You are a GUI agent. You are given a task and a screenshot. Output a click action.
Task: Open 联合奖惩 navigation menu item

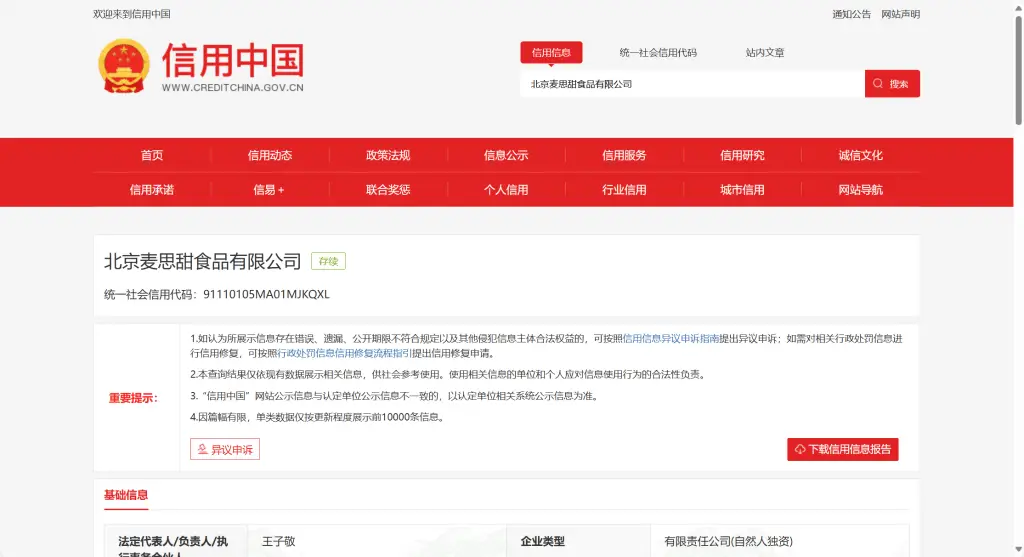[388, 189]
